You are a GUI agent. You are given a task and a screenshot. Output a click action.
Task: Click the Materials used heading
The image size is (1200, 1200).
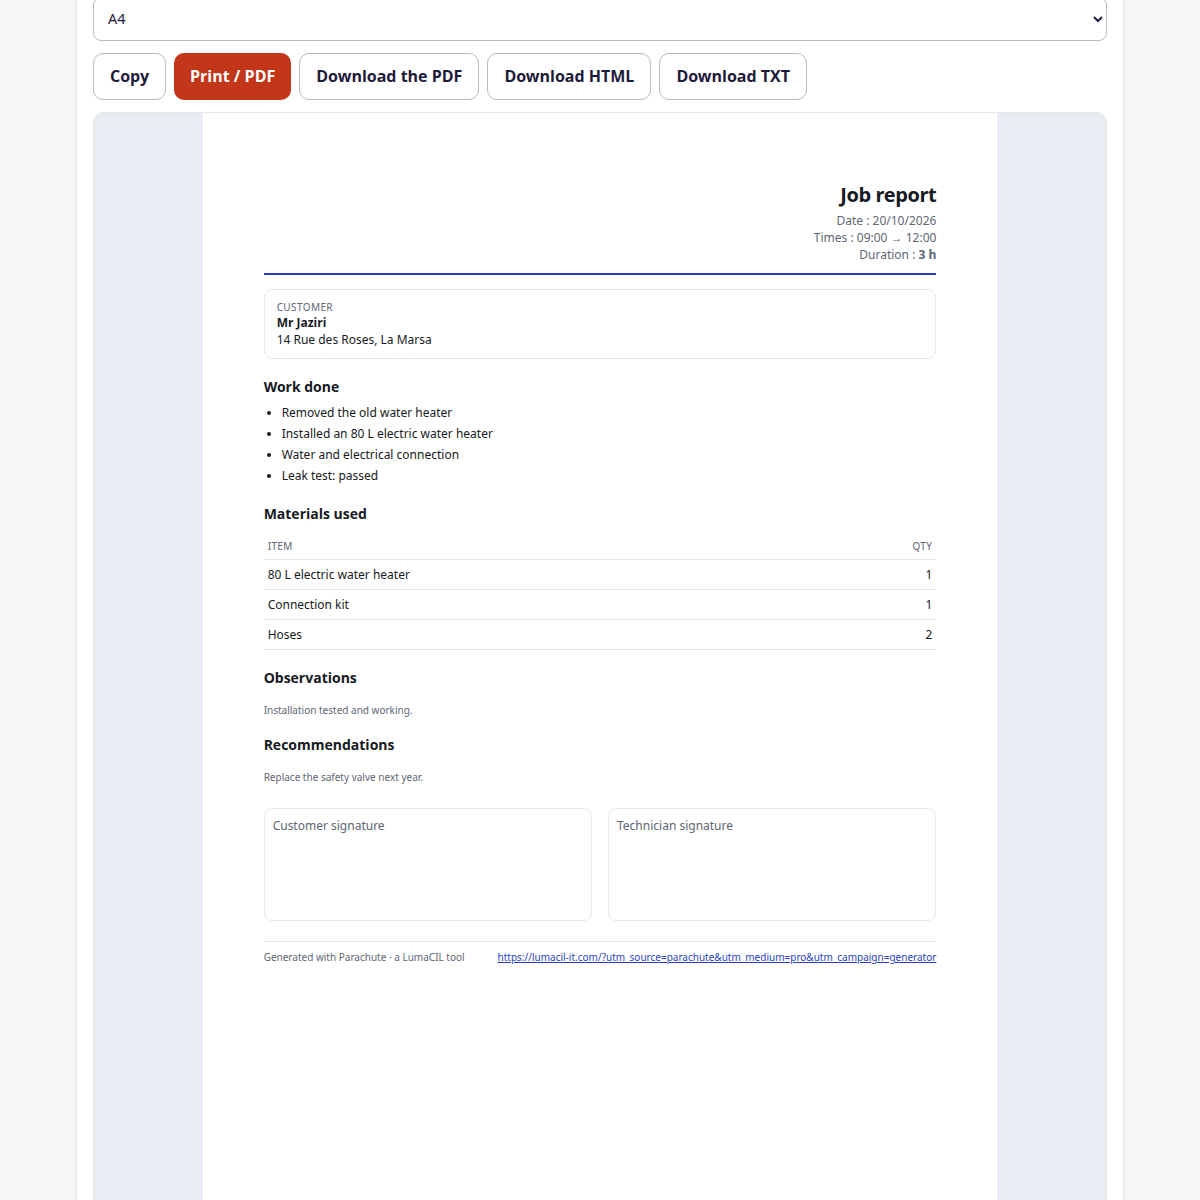[315, 514]
